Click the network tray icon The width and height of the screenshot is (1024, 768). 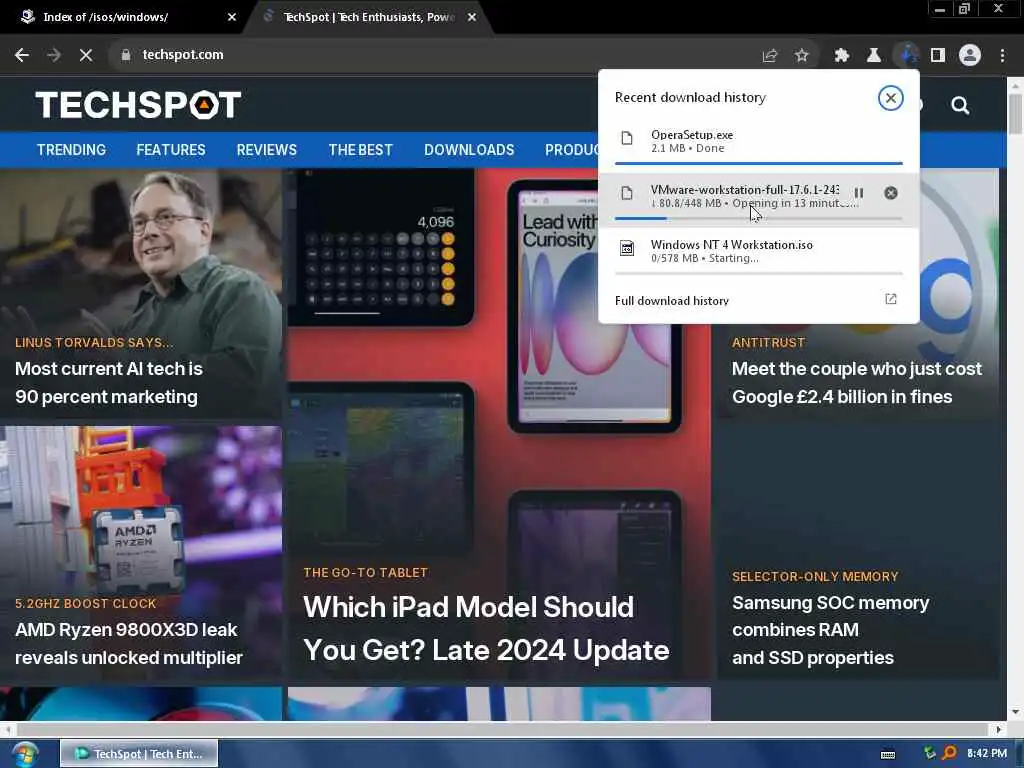click(x=930, y=753)
